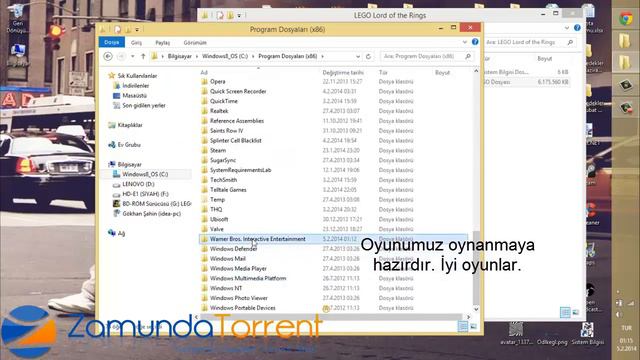The width and height of the screenshot is (640, 360).
Task: Sort by Değiştirme tarihi column header
Action: coord(343,73)
